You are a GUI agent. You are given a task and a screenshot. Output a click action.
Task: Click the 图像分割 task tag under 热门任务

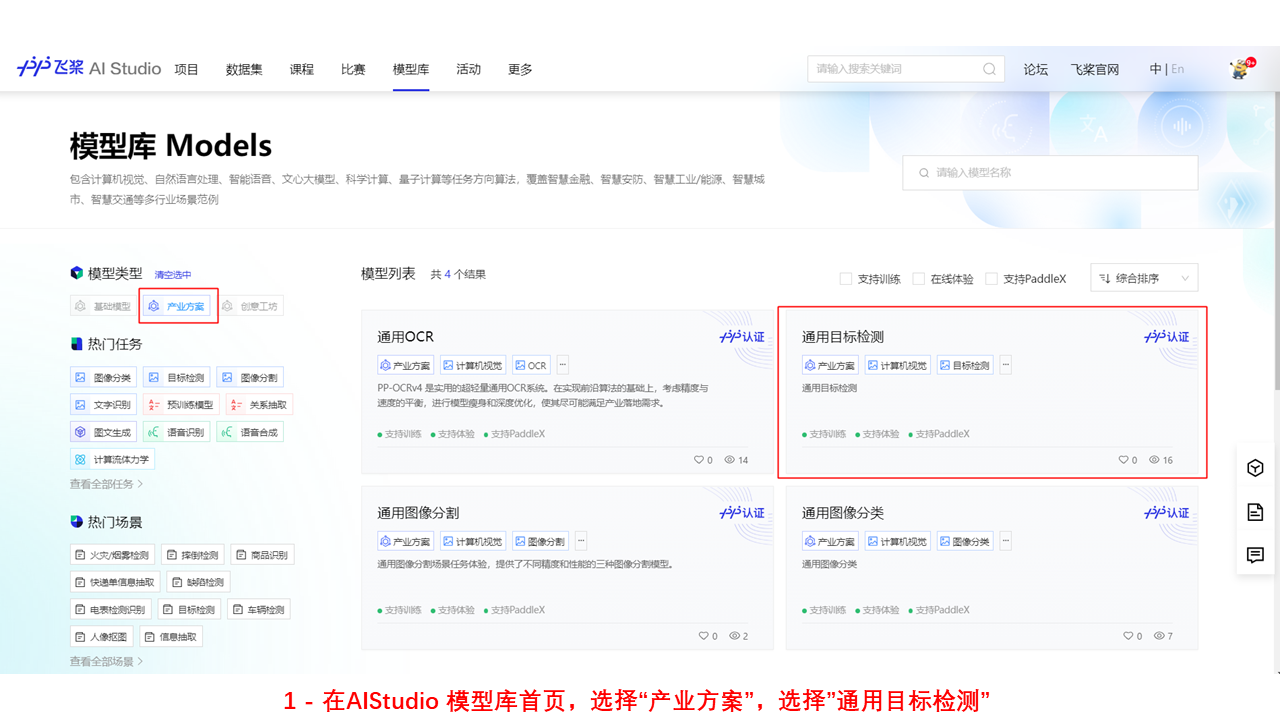tap(249, 378)
